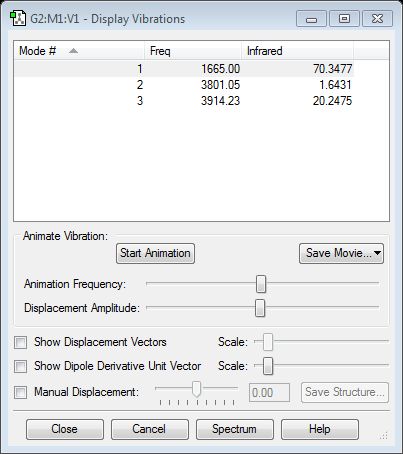
Task: Open the Save Movie dropdown arrow
Action: (x=377, y=253)
